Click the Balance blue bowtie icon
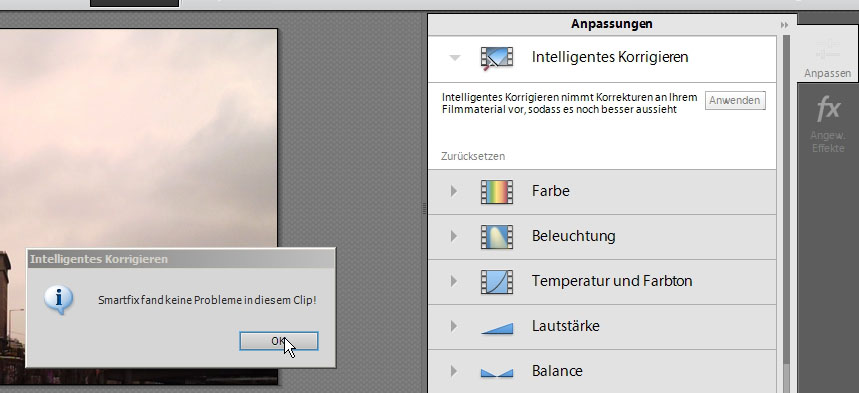The image size is (859, 393). 497,373
